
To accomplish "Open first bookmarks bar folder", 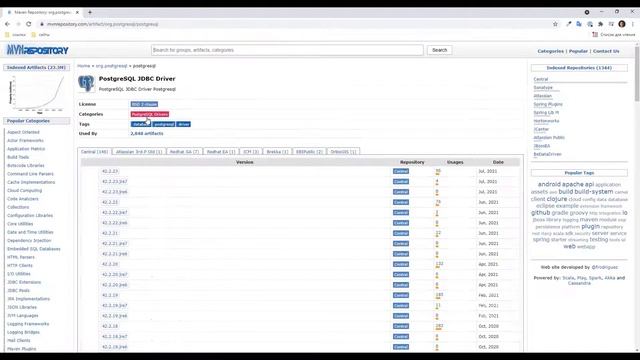I will click(x=16, y=35).
